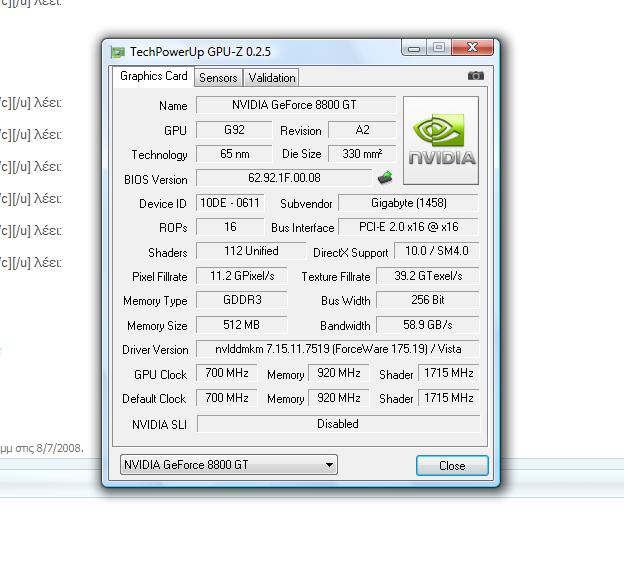Click the Default Clock row Shader 1715 MHz field
This screenshot has width=640, height=588.
[x=449, y=398]
